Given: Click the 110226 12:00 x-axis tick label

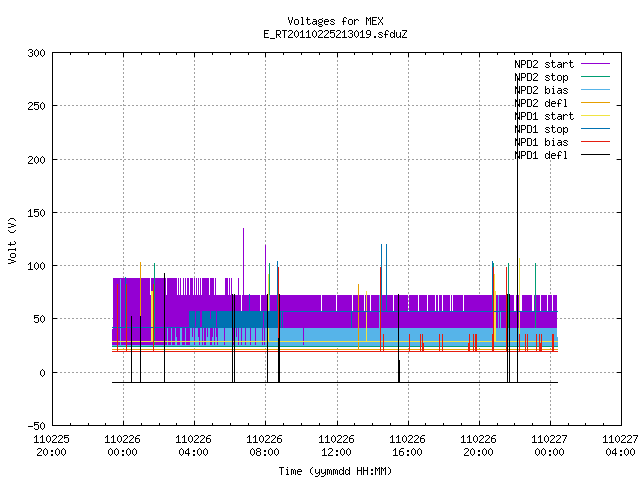Looking at the screenshot, I should (x=336, y=446).
